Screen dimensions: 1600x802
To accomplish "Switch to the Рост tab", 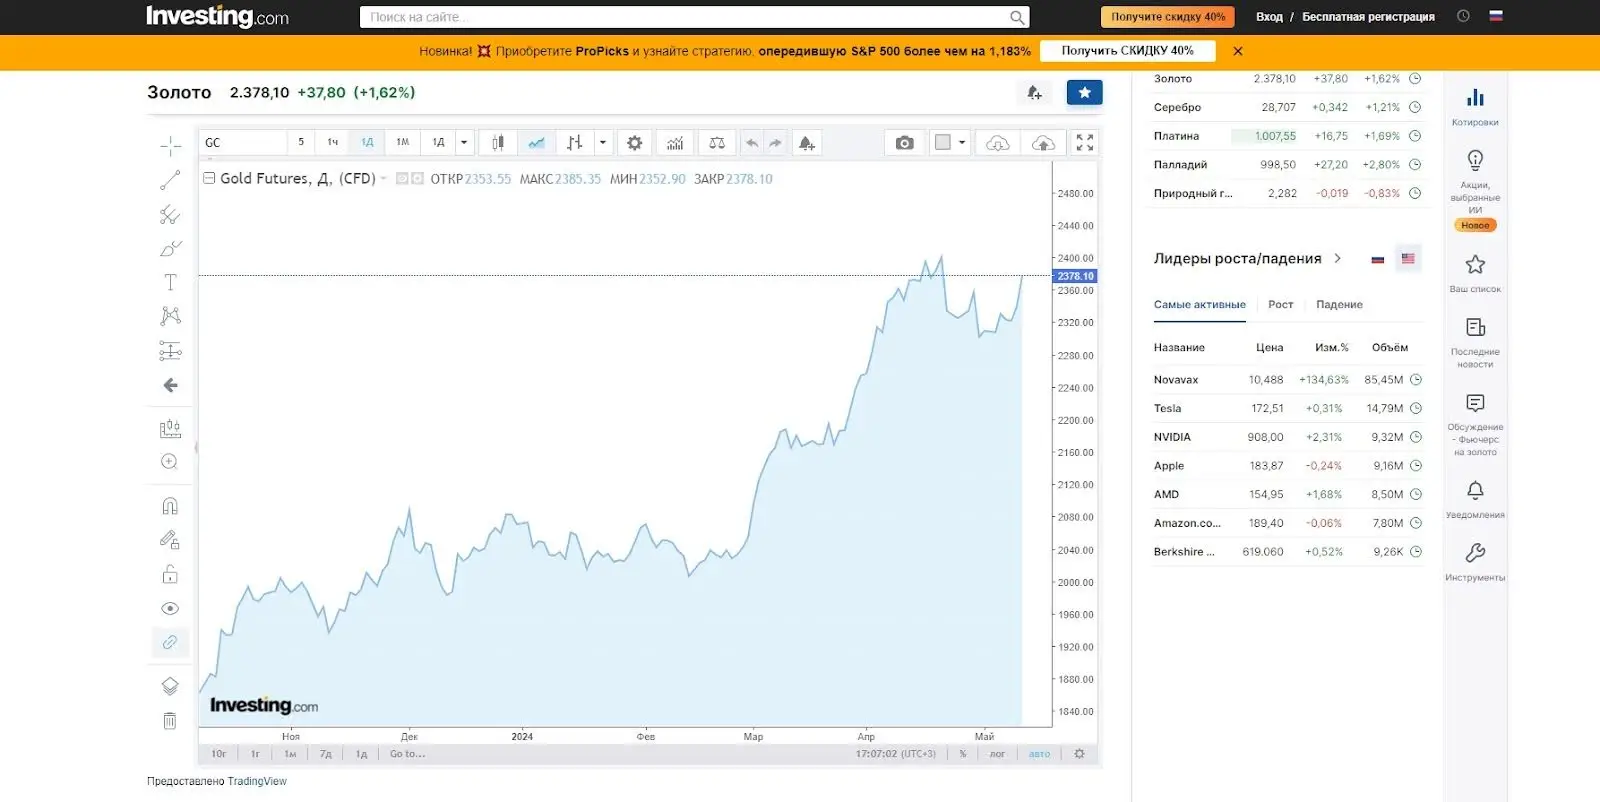I will click(x=1281, y=305).
